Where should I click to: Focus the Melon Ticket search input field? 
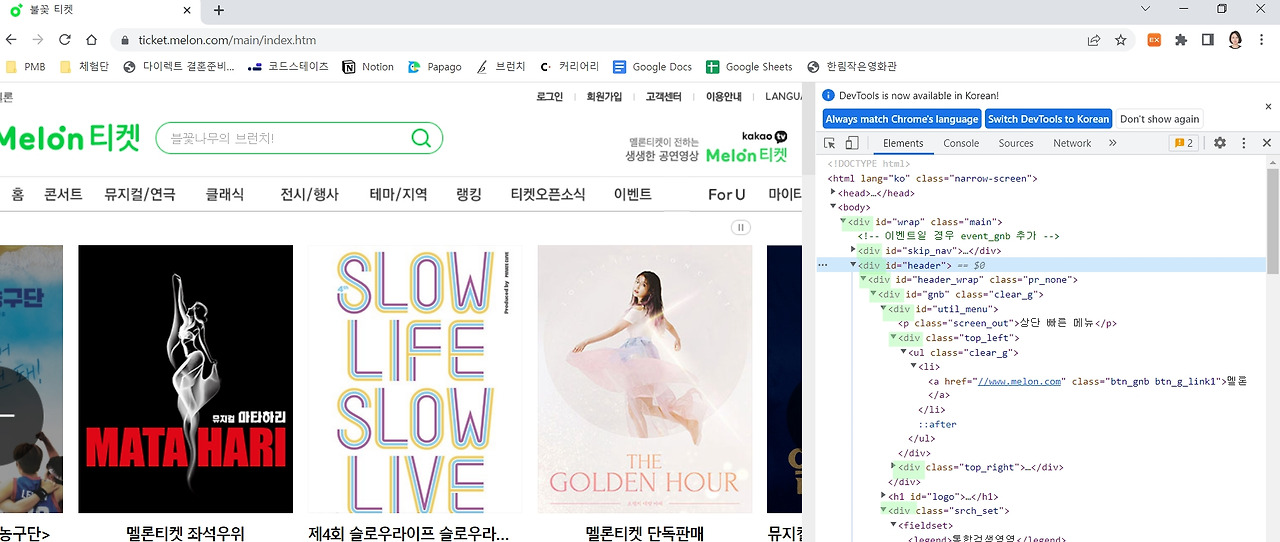point(285,138)
